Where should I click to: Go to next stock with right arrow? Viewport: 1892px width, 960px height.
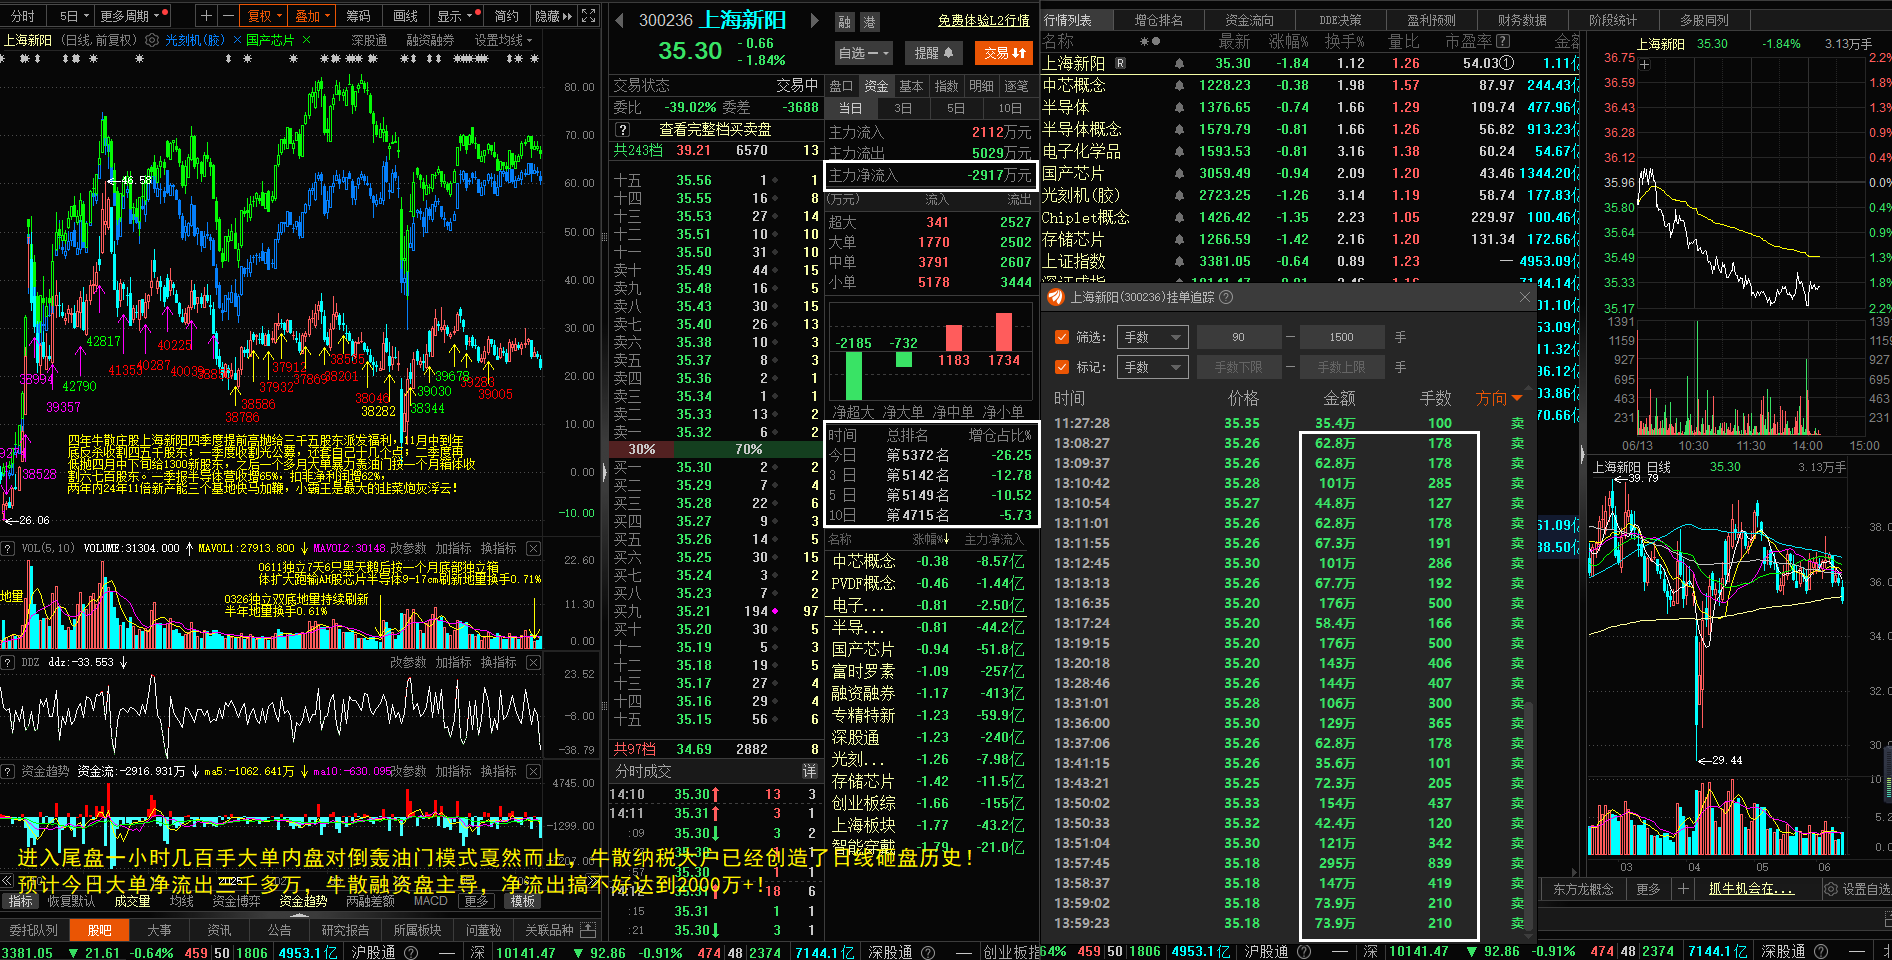coord(814,20)
